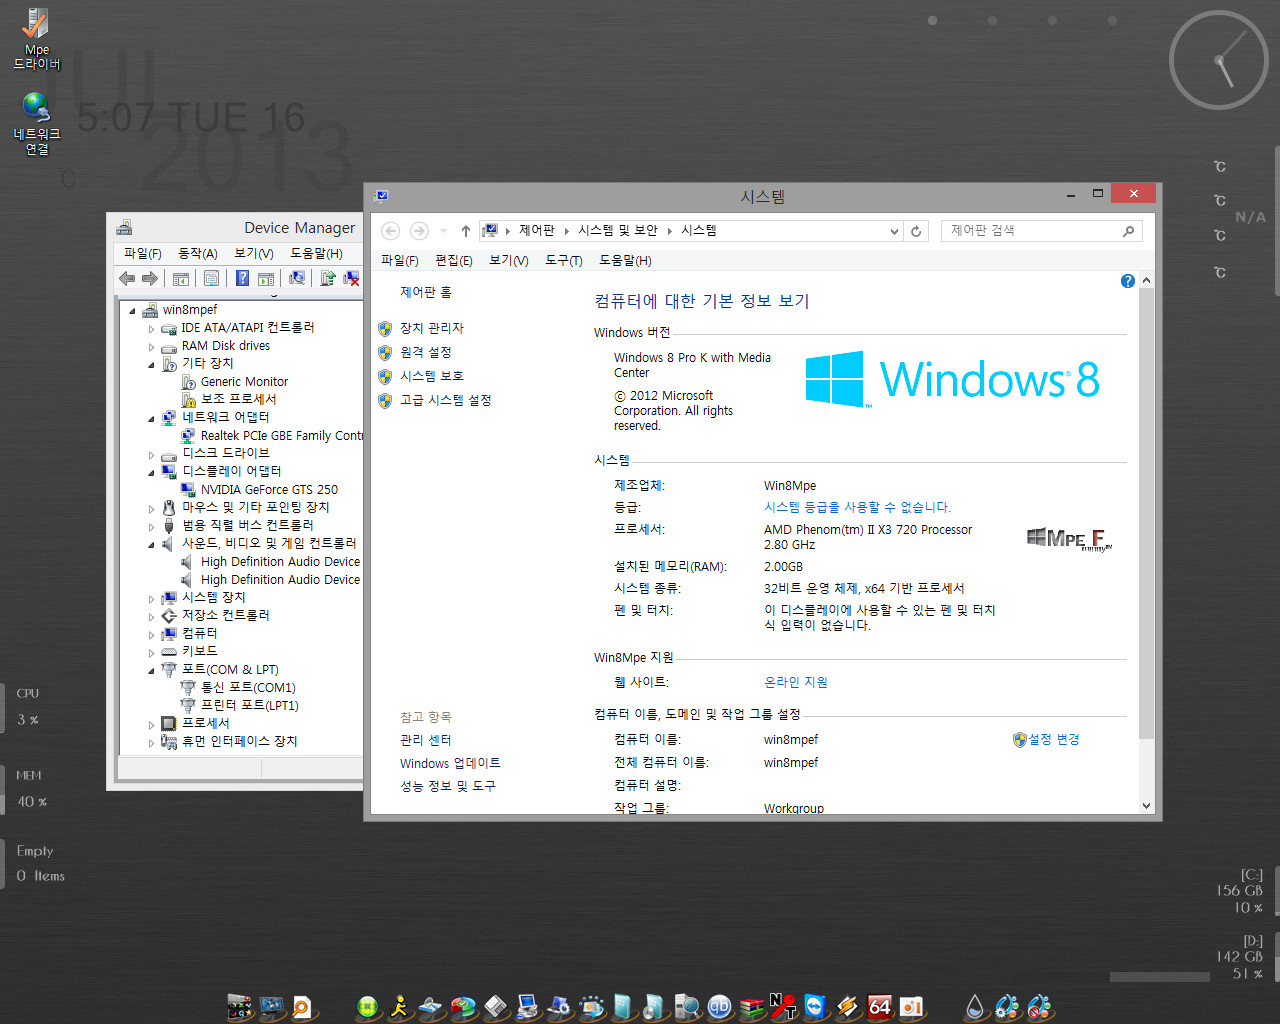Image resolution: width=1280 pixels, height=1024 pixels.
Task: Click 시스템 및 보안 breadcrumb in address bar
Action: [618, 231]
